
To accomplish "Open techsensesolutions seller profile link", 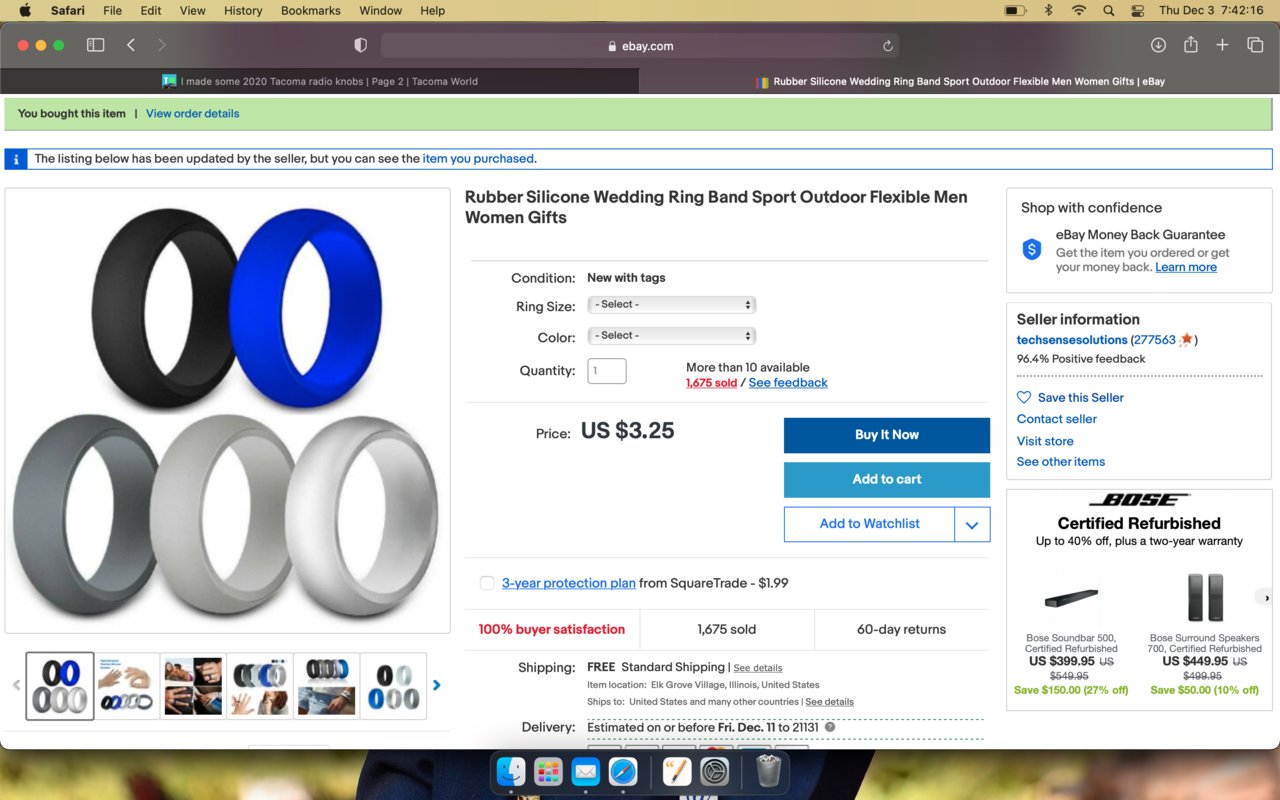I will 1072,340.
